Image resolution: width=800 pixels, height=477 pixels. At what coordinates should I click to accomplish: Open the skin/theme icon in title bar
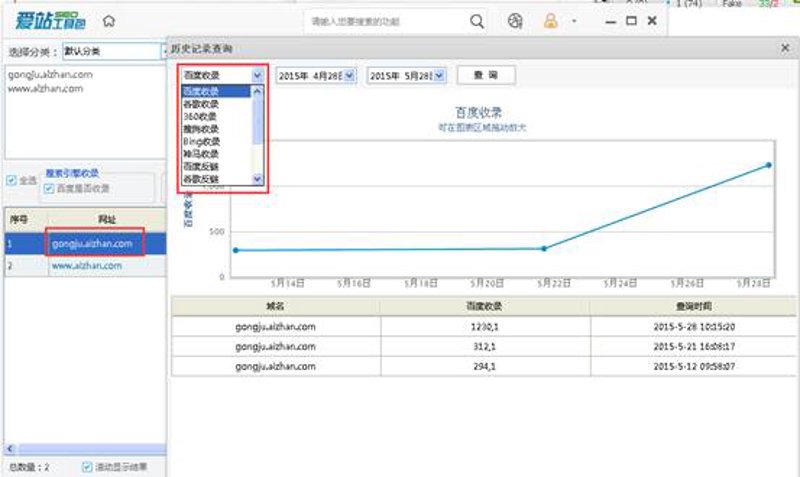[x=515, y=21]
